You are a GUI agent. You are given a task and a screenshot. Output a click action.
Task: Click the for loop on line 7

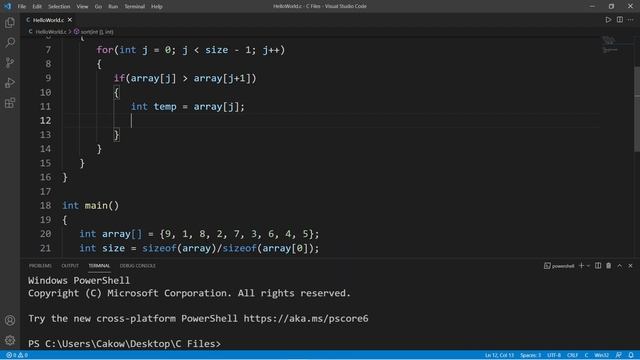pos(191,50)
